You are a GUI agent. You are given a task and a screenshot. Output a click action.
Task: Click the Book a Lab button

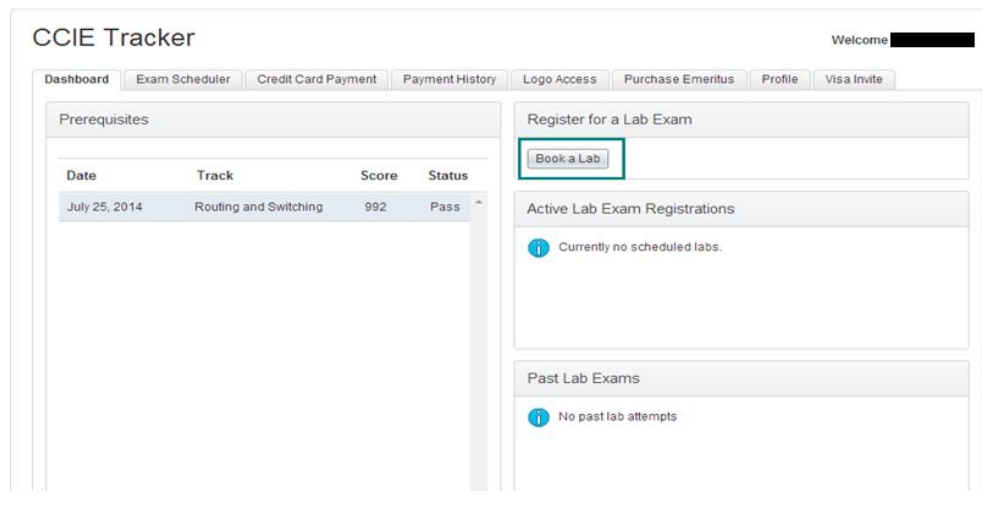pyautogui.click(x=567, y=159)
